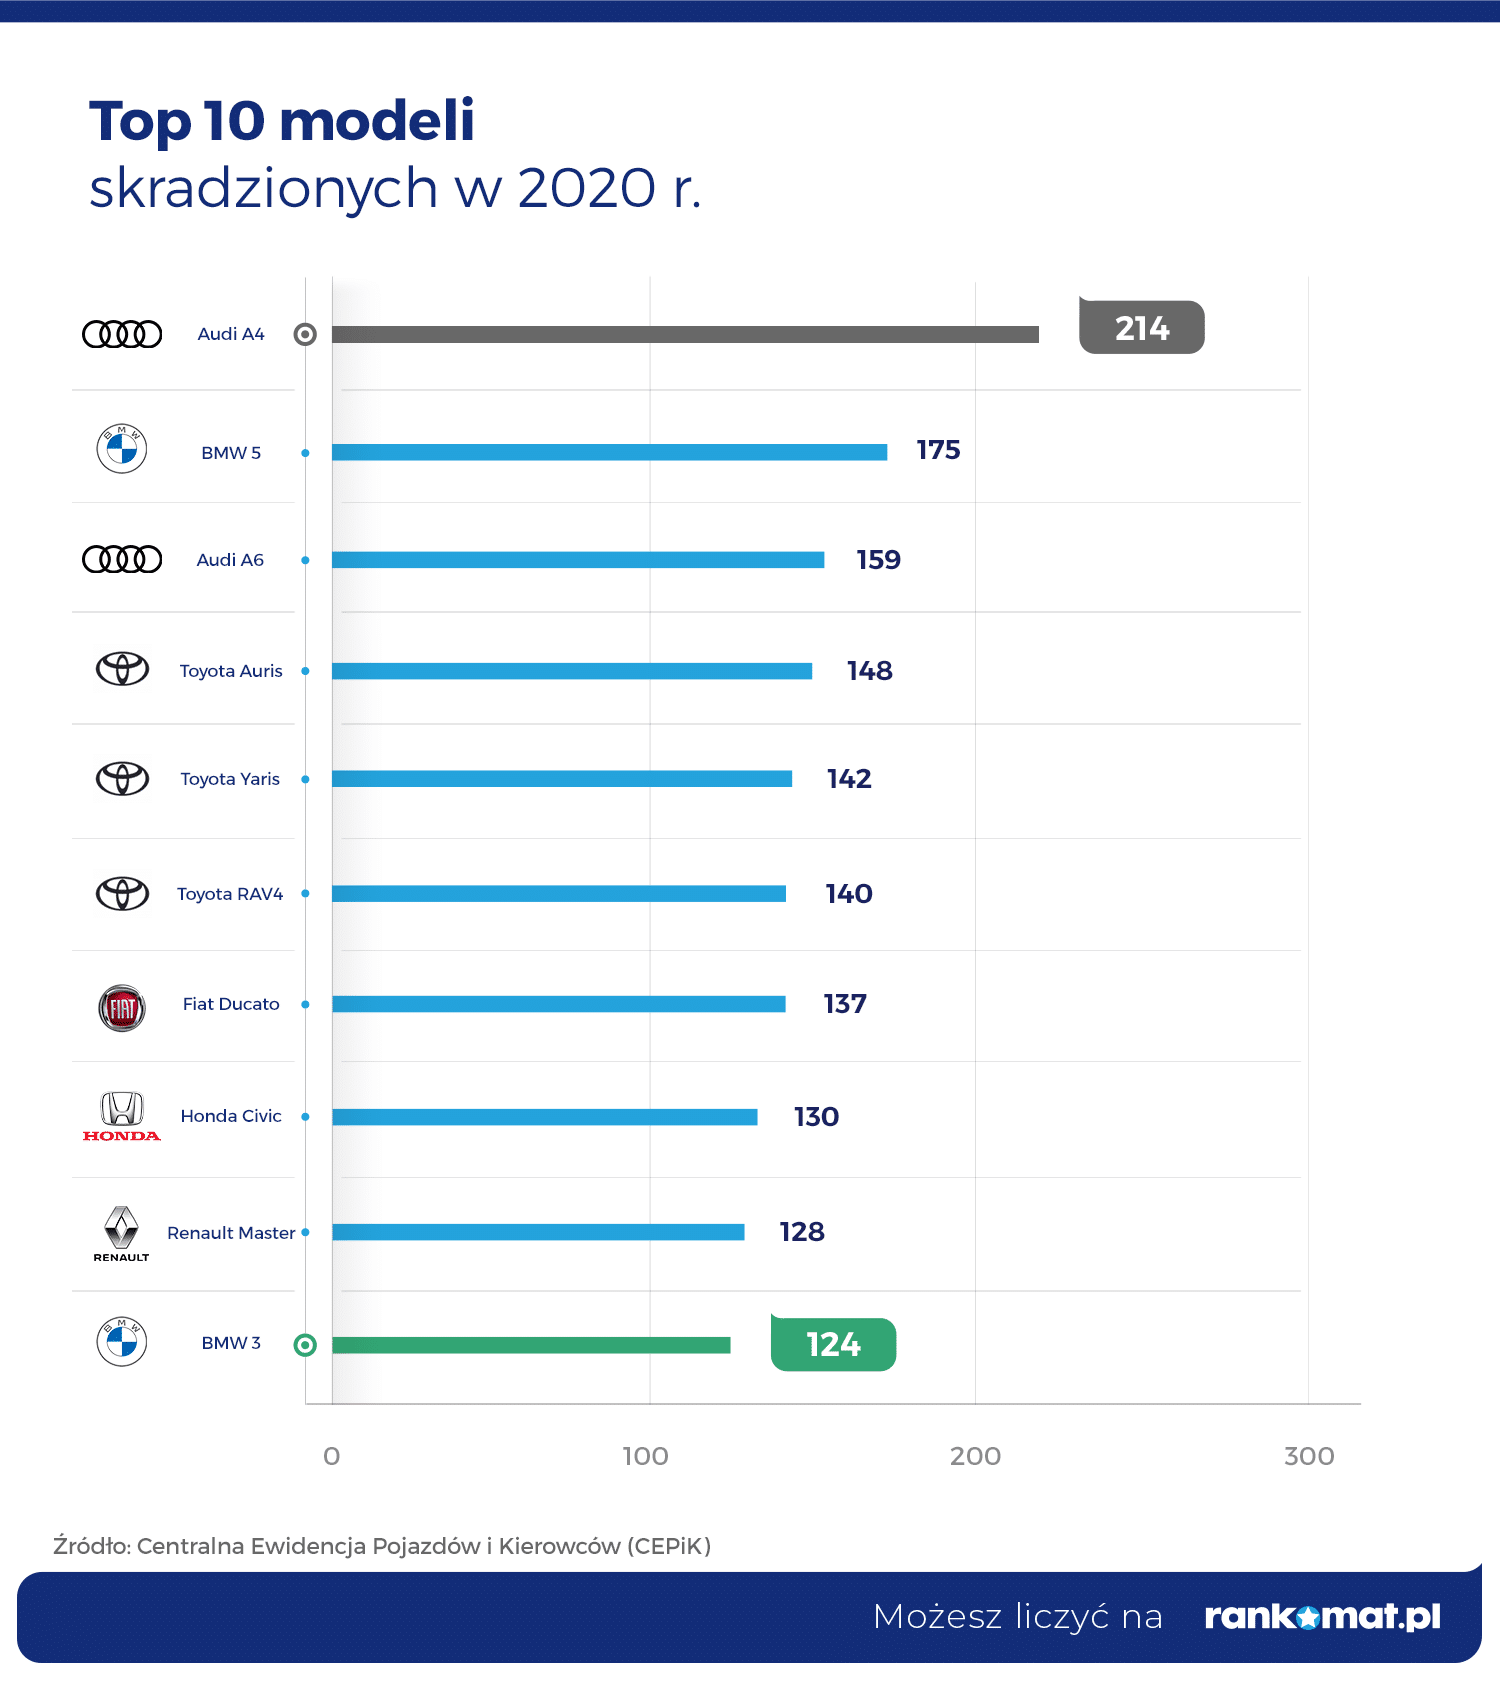Image resolution: width=1500 pixels, height=1684 pixels.
Task: Click the gray 214 value badge
Action: click(1141, 328)
